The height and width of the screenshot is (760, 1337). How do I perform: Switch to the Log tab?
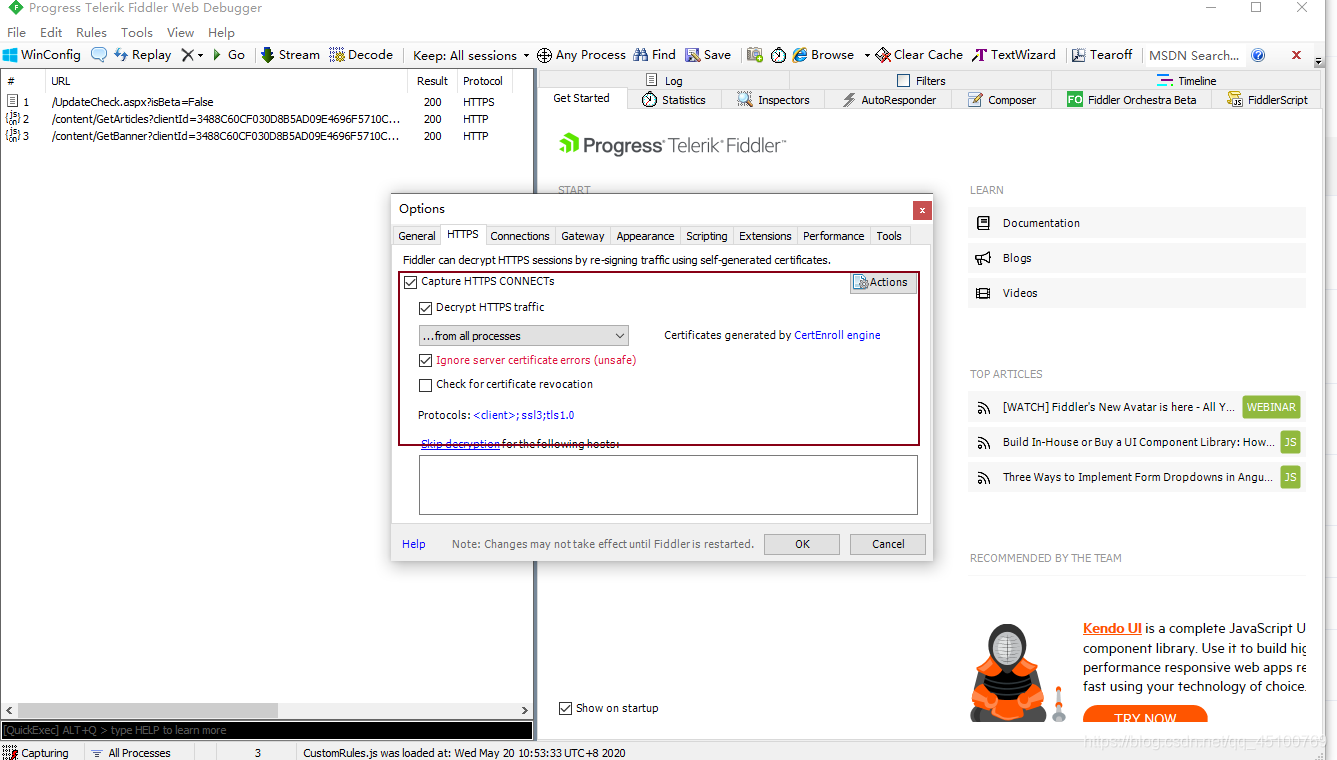point(664,80)
